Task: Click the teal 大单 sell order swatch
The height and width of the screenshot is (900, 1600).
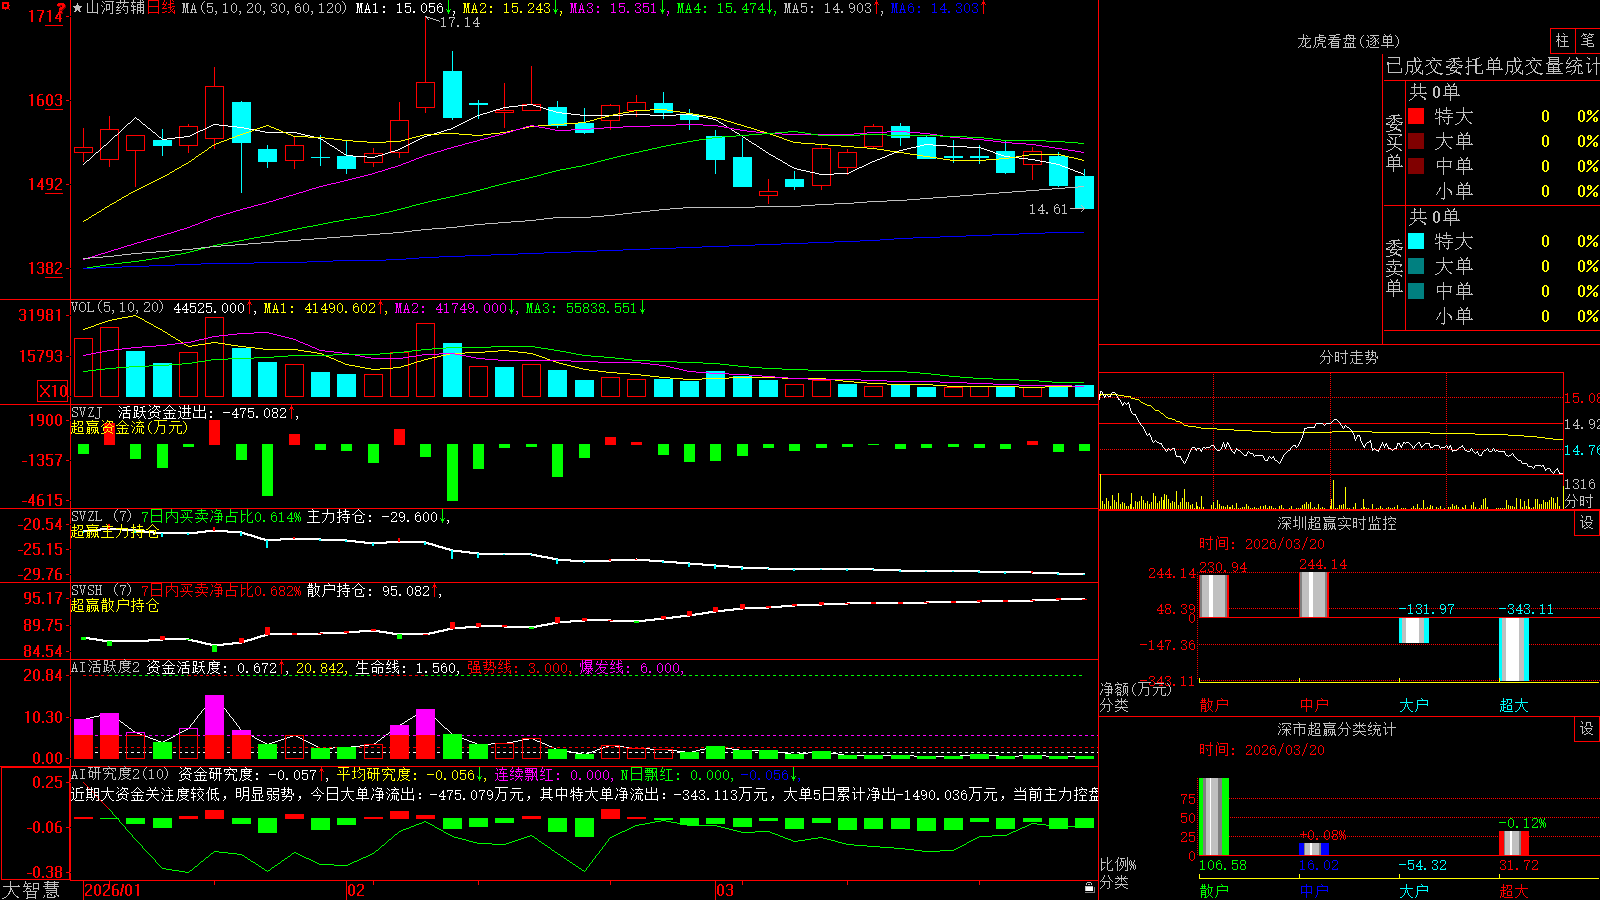Action: (1416, 266)
